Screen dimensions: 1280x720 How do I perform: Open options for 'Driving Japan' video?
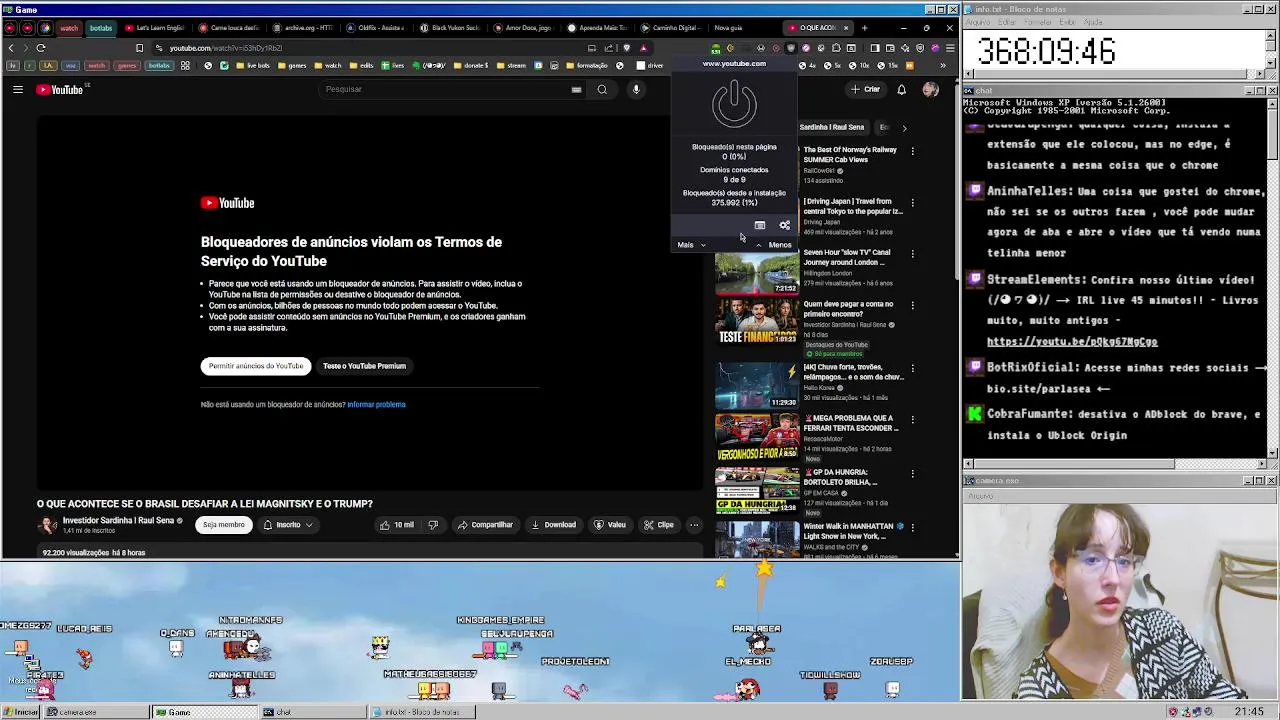click(x=912, y=203)
